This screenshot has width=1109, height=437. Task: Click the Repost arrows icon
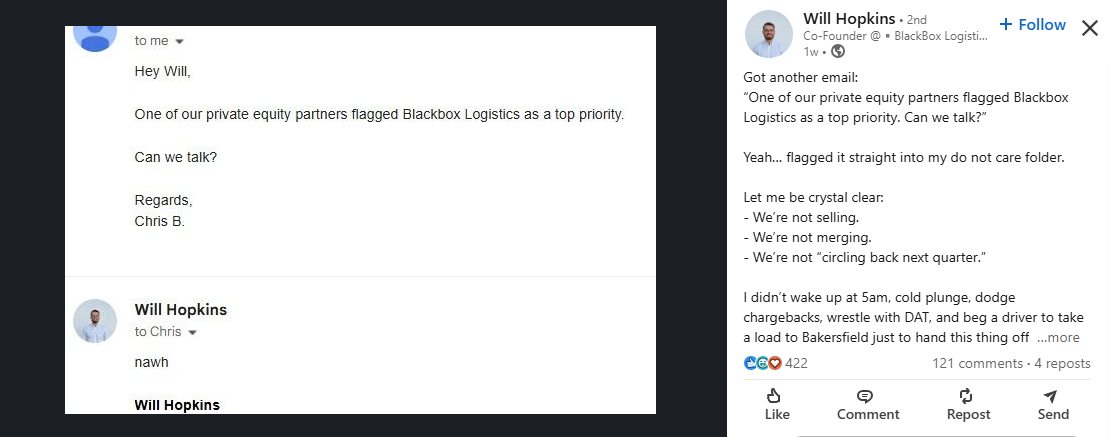point(966,396)
